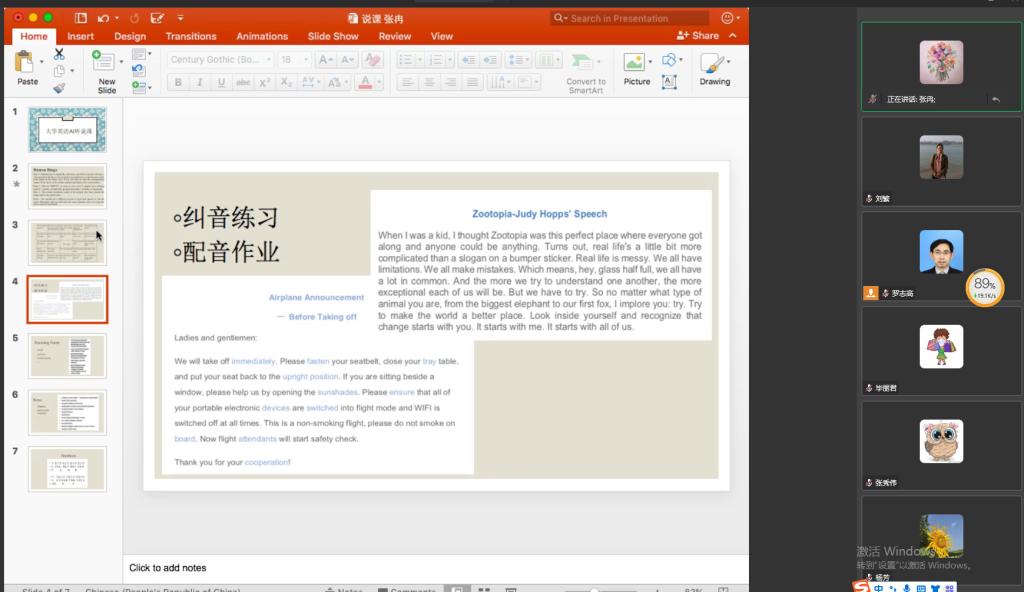Screen dimensions: 1024x592
Task: Toggle Italic formatting
Action: (x=200, y=82)
